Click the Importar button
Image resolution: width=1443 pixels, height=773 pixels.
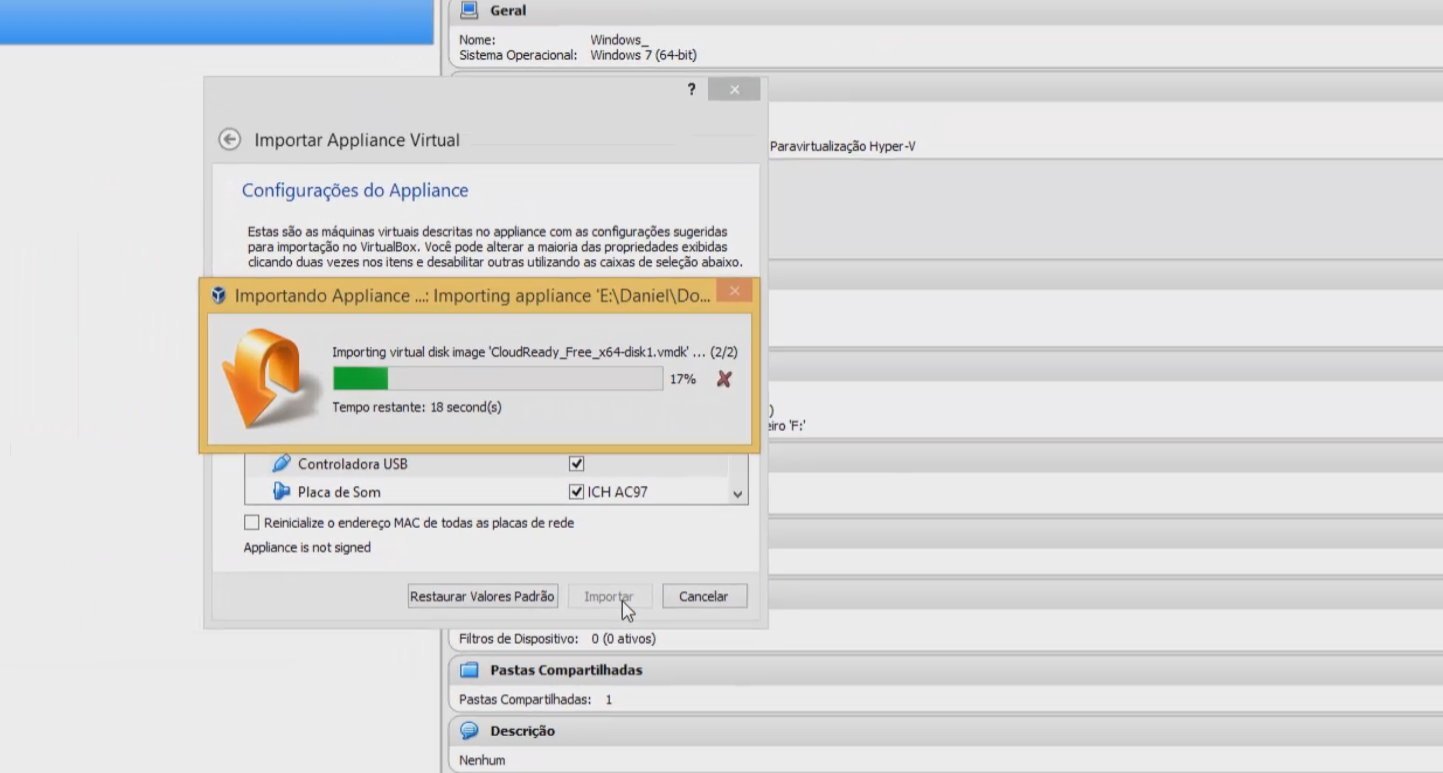tap(609, 596)
